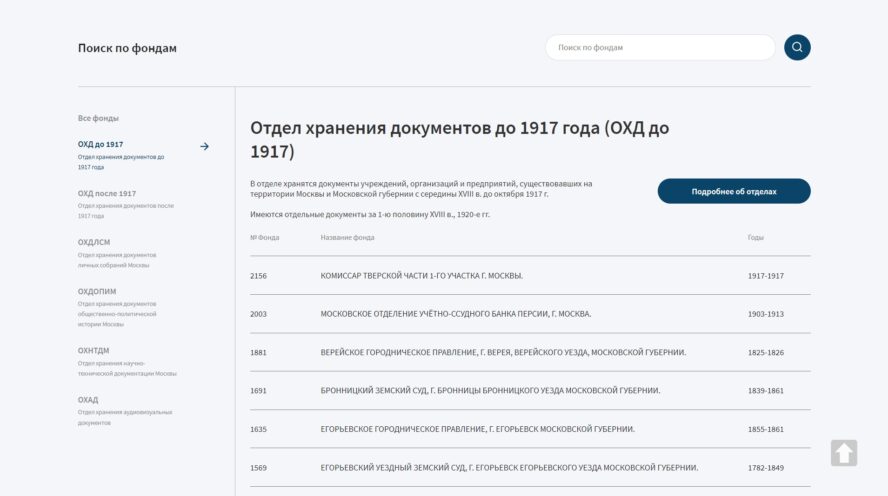Open fund ВЕРЕЙСКОЕ ГОРОДНИЧЕСКОЕ ПРАВЛЕНИЕ

coord(503,352)
